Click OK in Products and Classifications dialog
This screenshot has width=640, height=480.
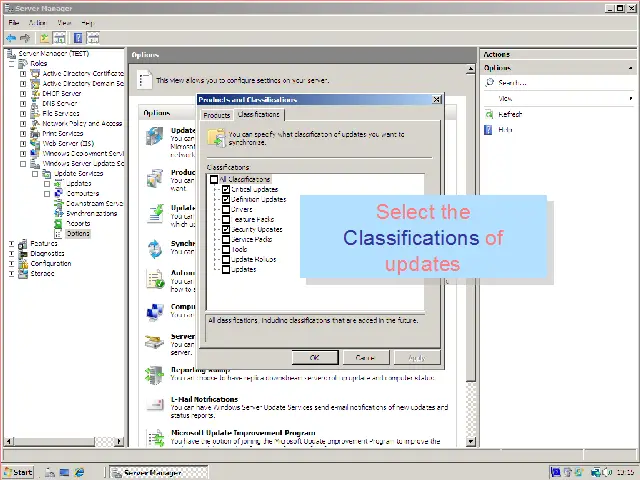coord(315,358)
